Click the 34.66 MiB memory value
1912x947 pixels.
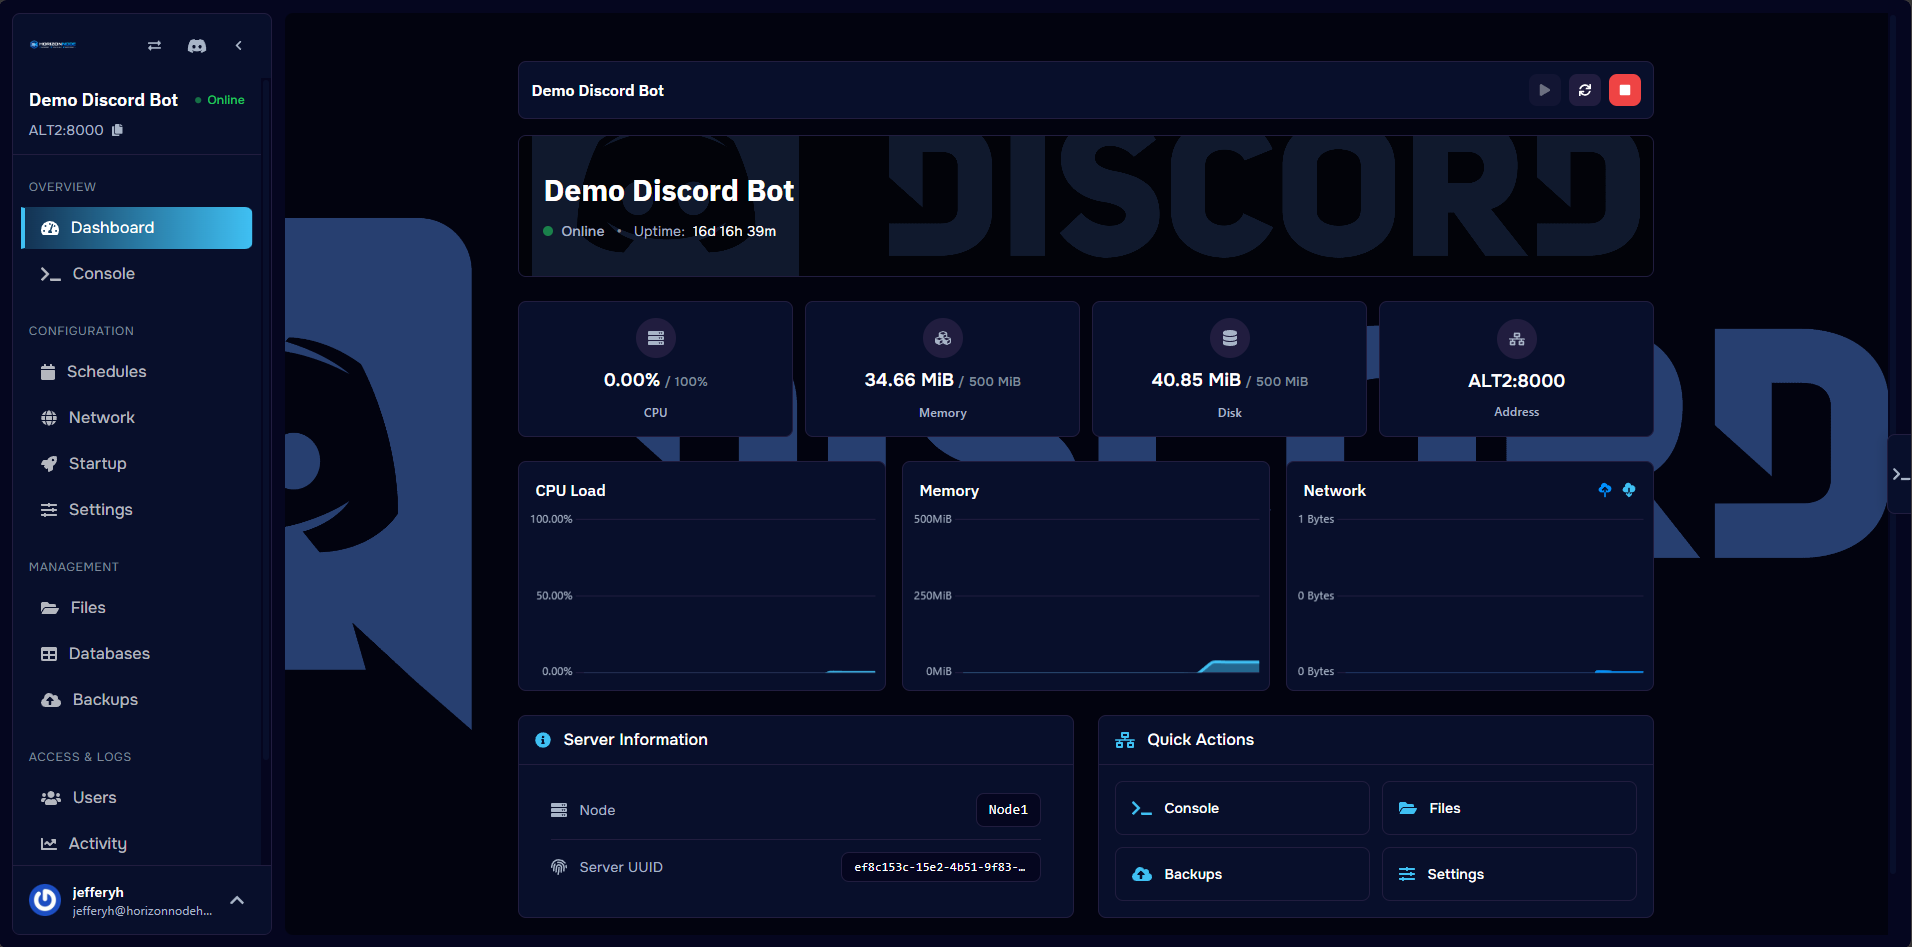pyautogui.click(x=909, y=380)
